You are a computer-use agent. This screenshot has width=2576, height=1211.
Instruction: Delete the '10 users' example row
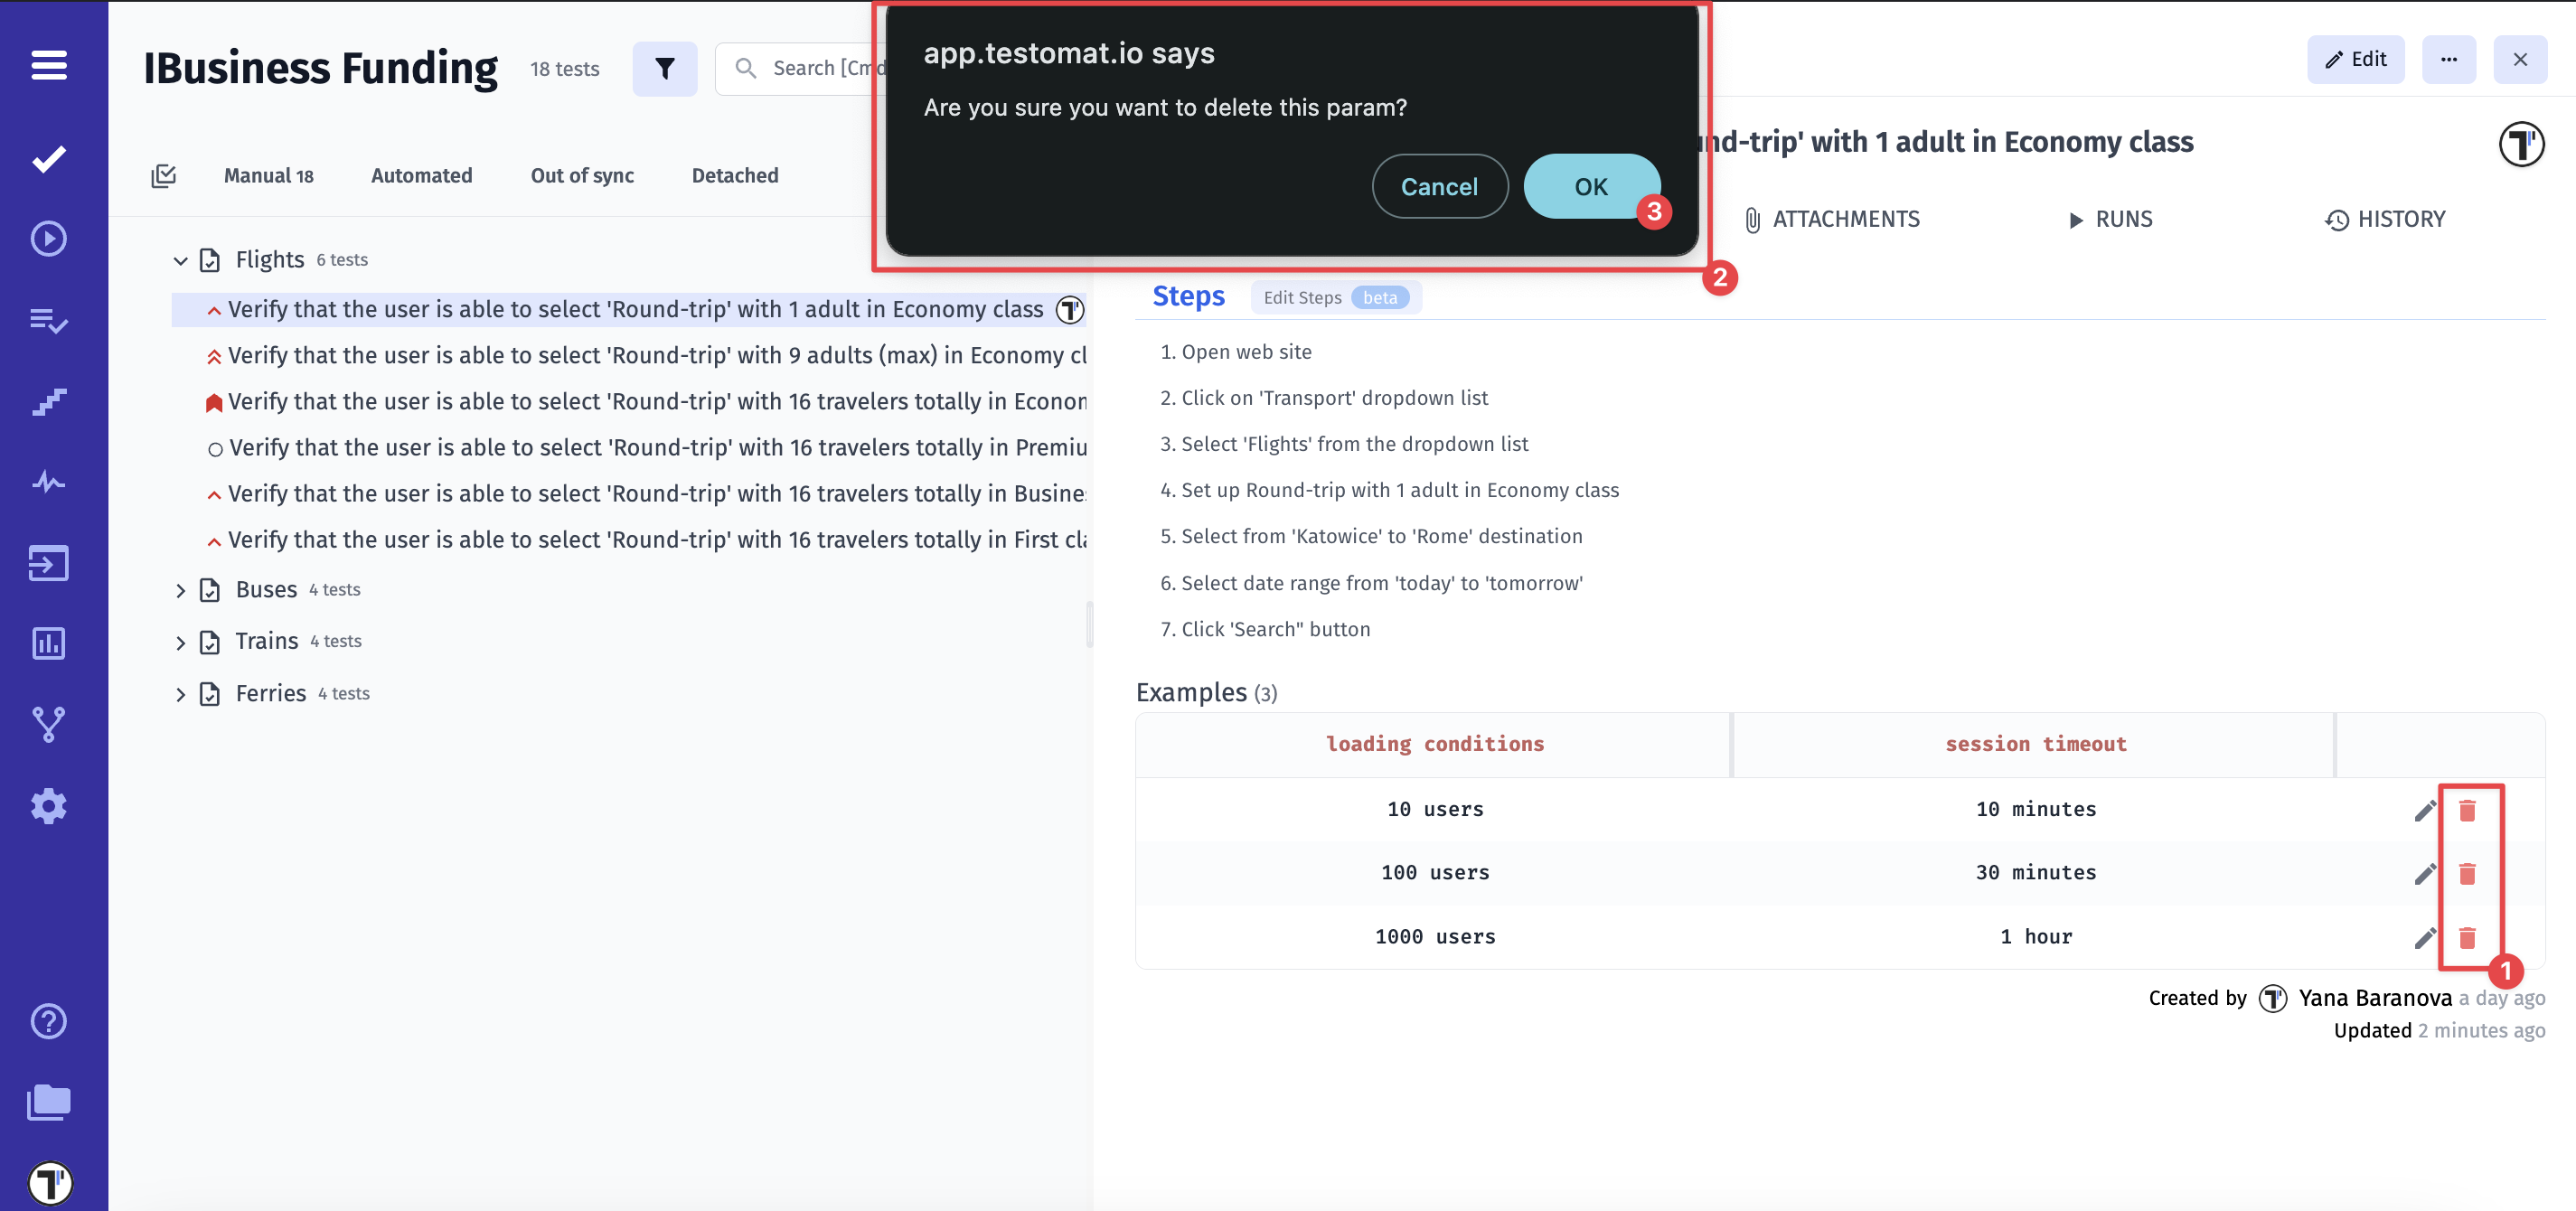click(x=2466, y=810)
